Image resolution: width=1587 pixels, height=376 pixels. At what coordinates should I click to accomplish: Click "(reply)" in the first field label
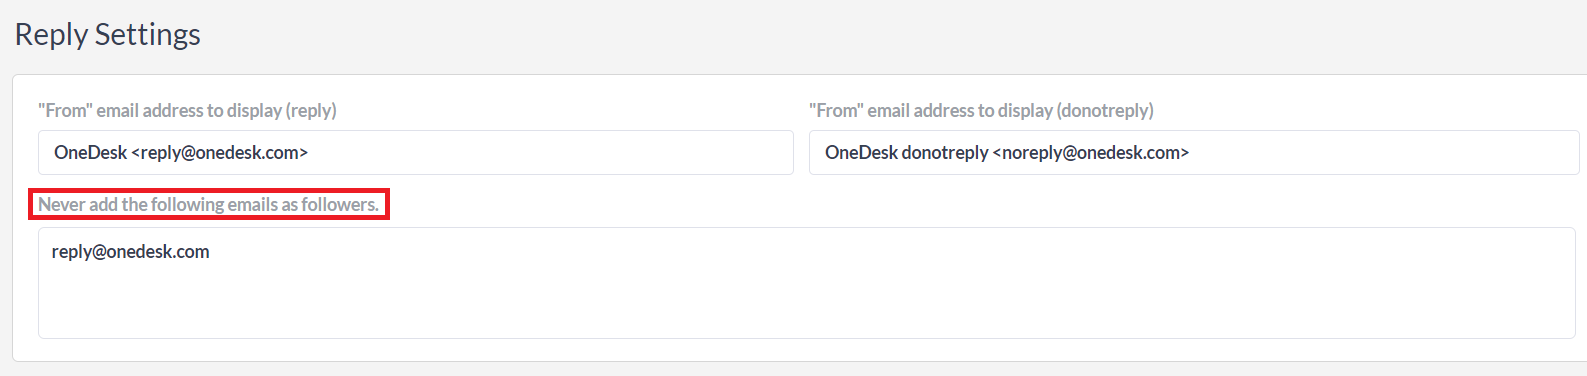(311, 110)
